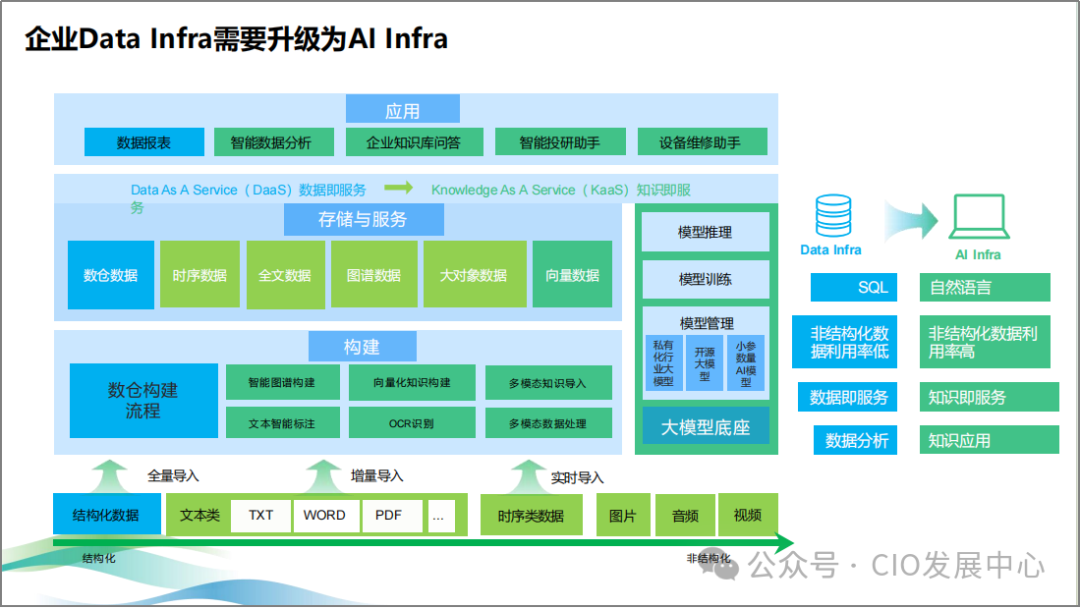The width and height of the screenshot is (1080, 608).
Task: Select the 自然语言 box
Action: click(985, 287)
